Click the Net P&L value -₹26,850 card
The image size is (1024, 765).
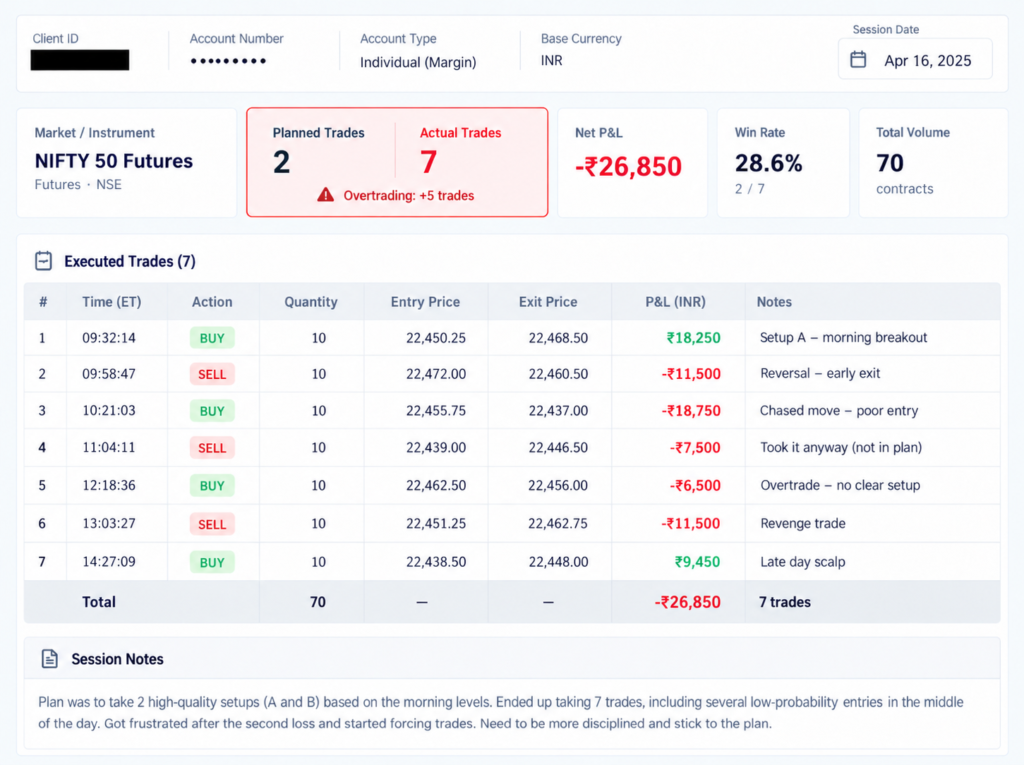click(632, 163)
